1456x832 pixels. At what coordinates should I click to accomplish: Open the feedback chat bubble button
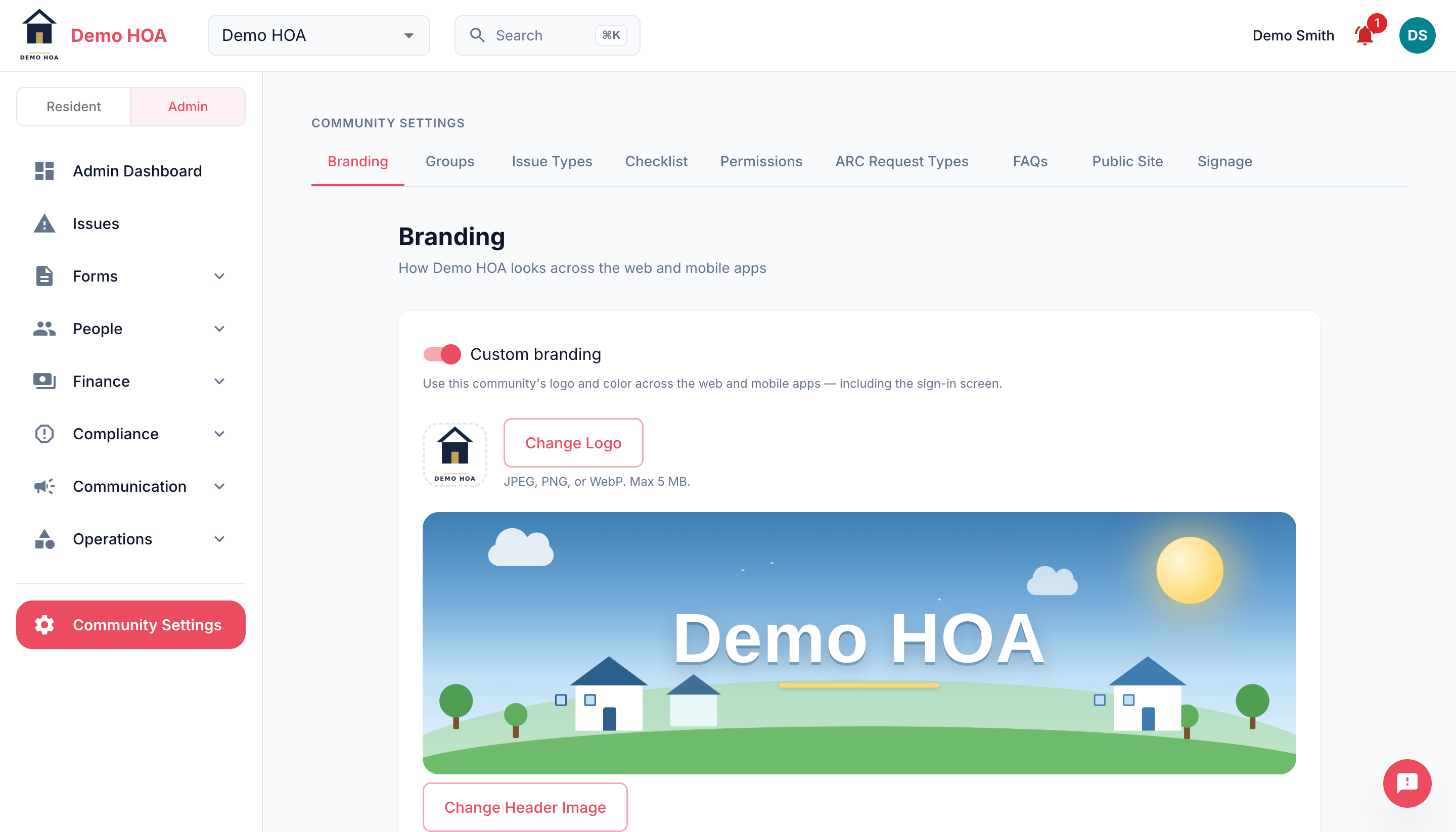pyautogui.click(x=1407, y=783)
